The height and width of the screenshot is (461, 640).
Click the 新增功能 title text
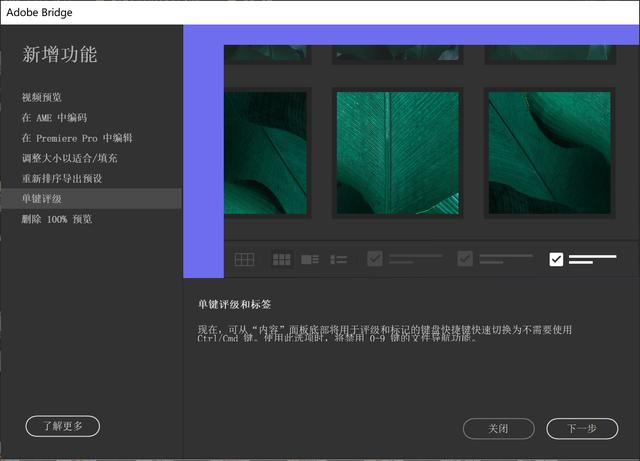[60, 55]
